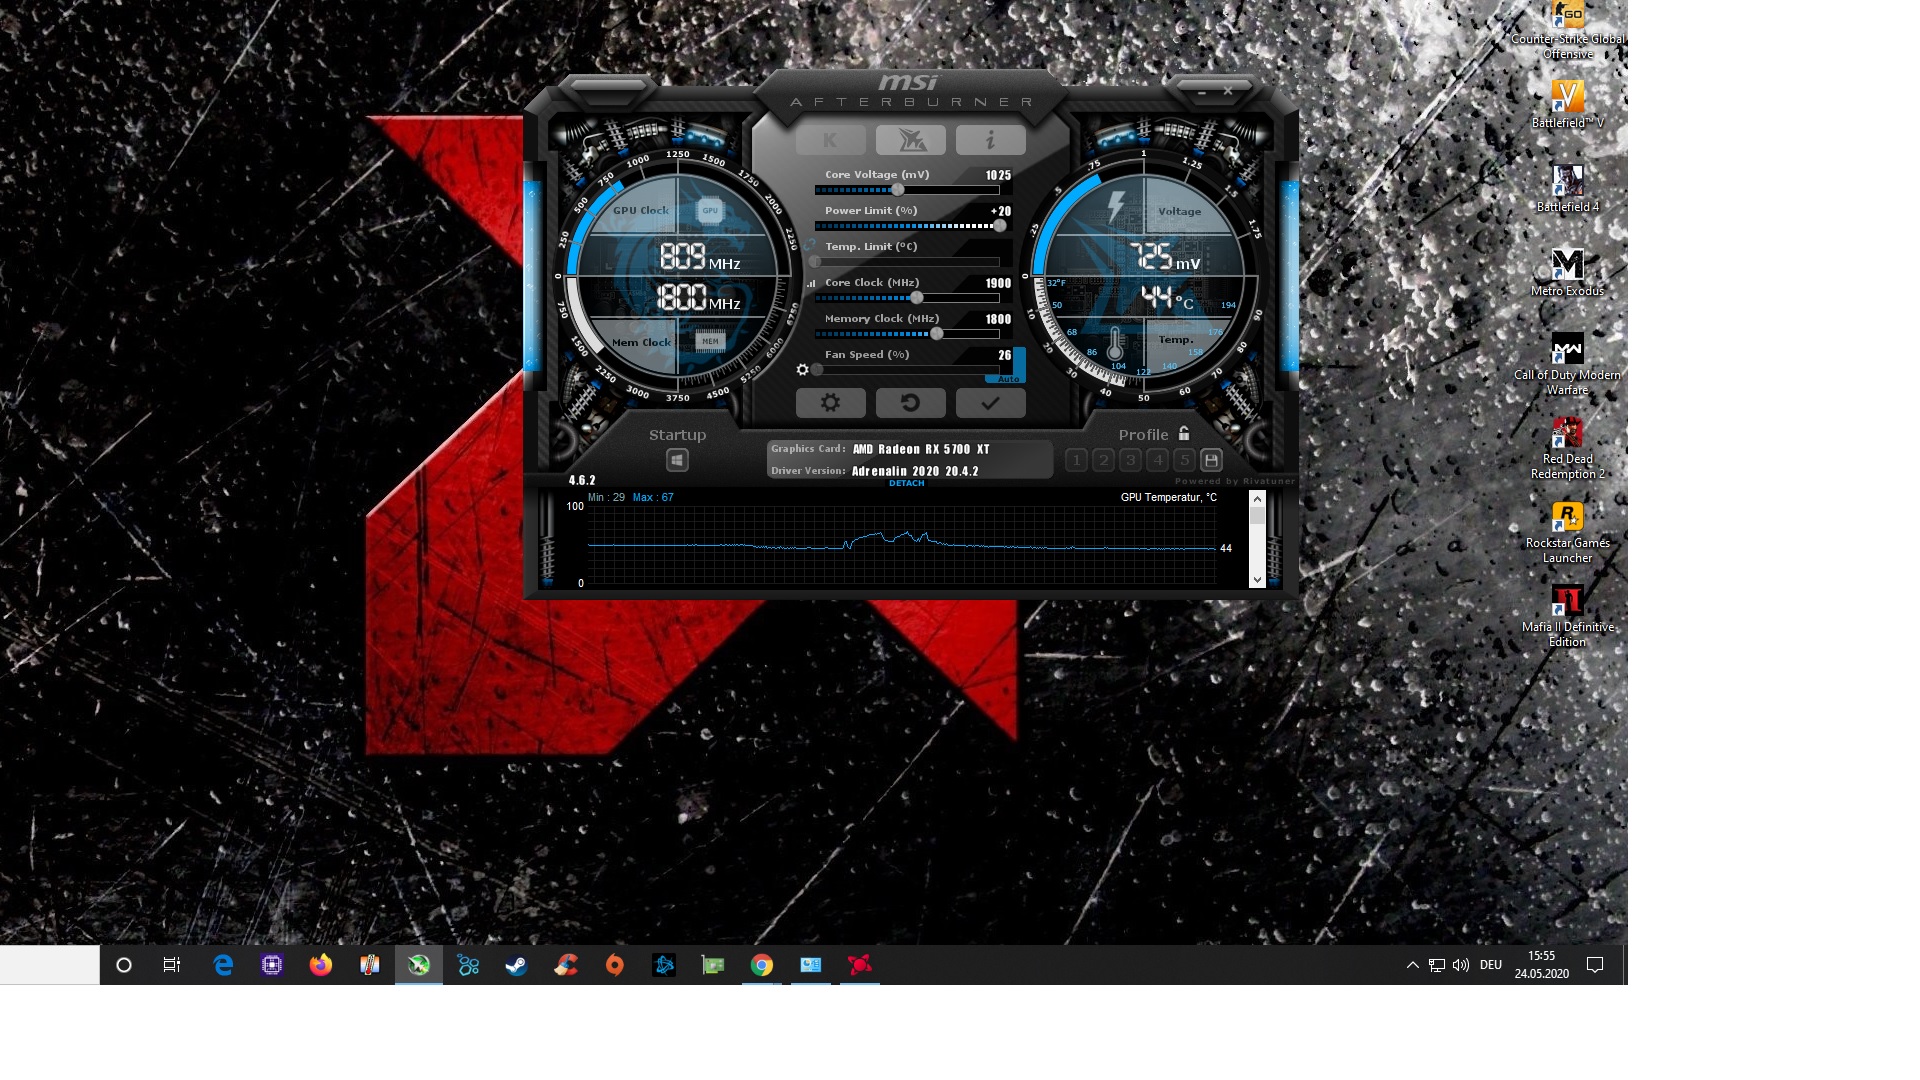1920x1080 pixels.
Task: Show hidden system tray icons chevron
Action: click(1412, 965)
